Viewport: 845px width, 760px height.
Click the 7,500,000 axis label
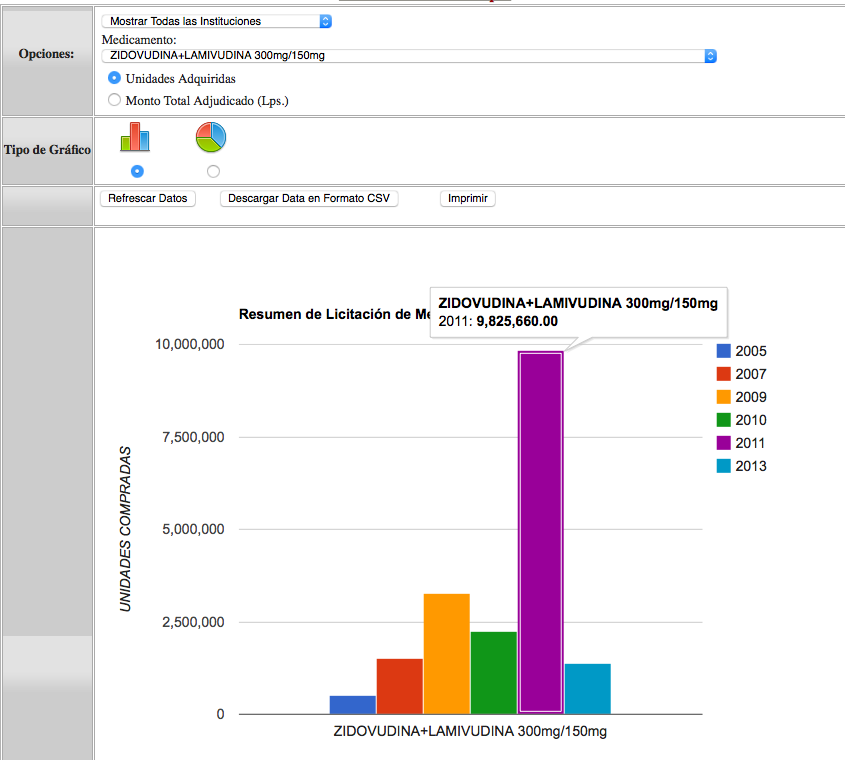click(x=193, y=437)
